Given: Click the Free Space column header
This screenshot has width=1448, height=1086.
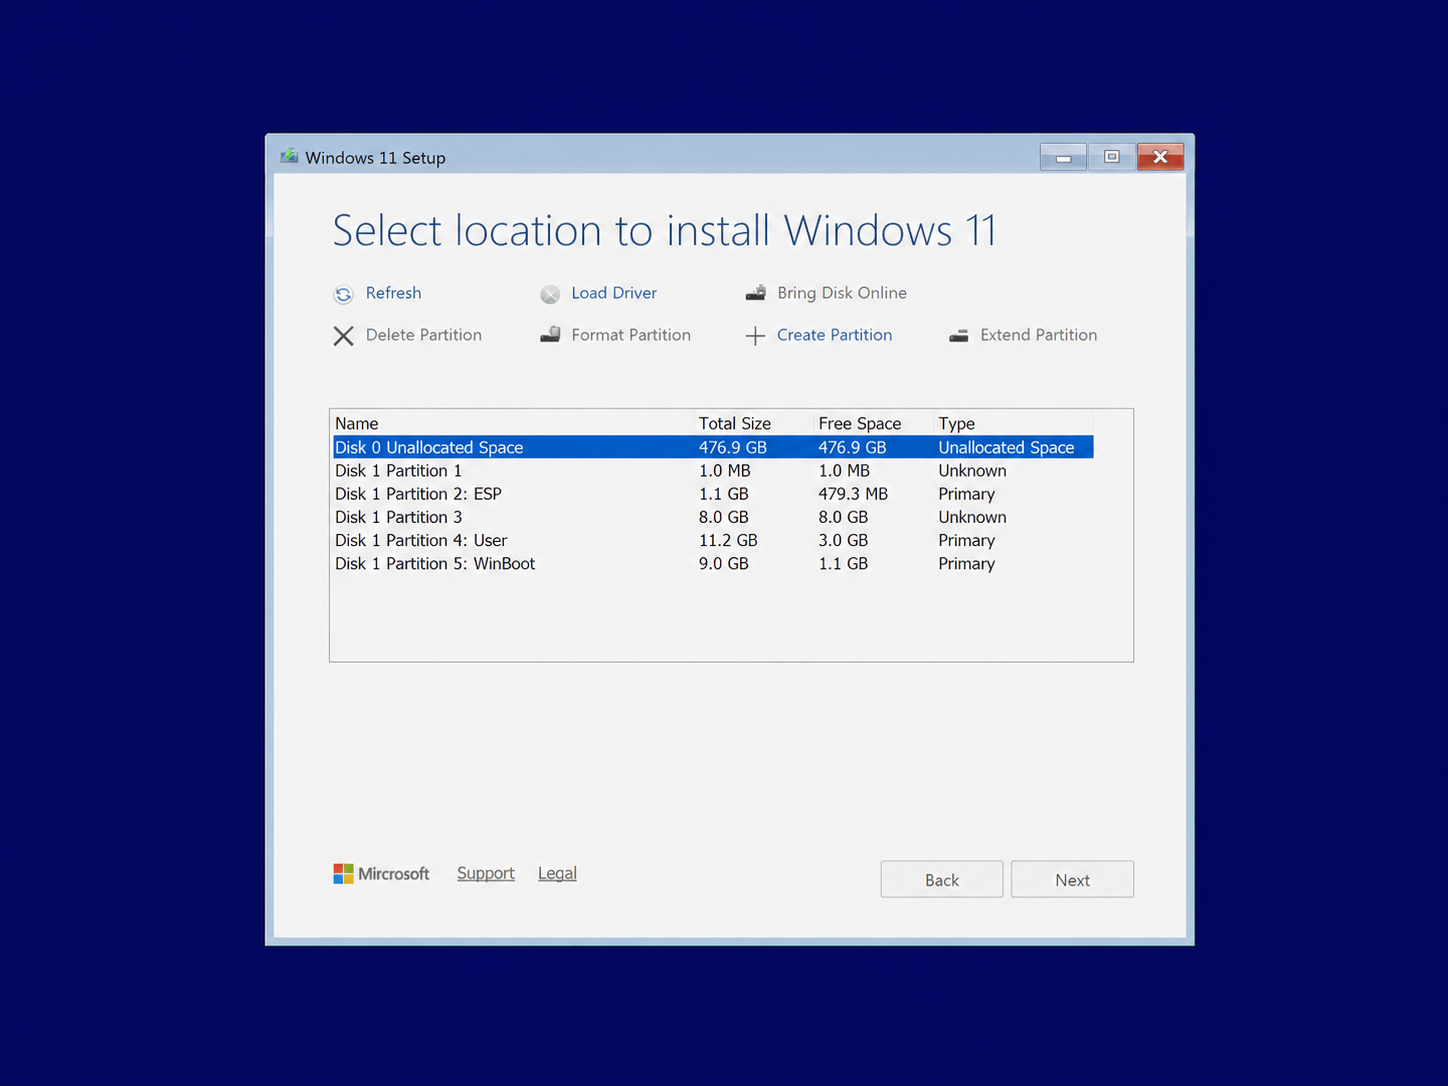Looking at the screenshot, I should click(x=874, y=423).
